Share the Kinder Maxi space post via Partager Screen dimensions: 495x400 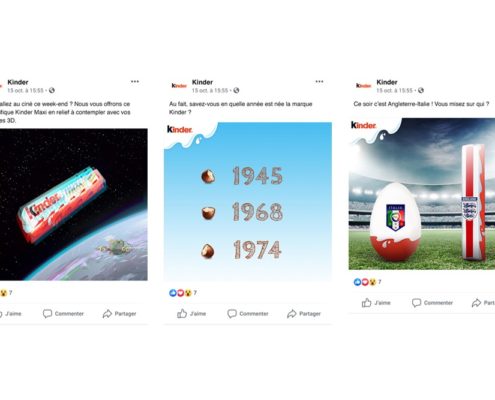119,314
